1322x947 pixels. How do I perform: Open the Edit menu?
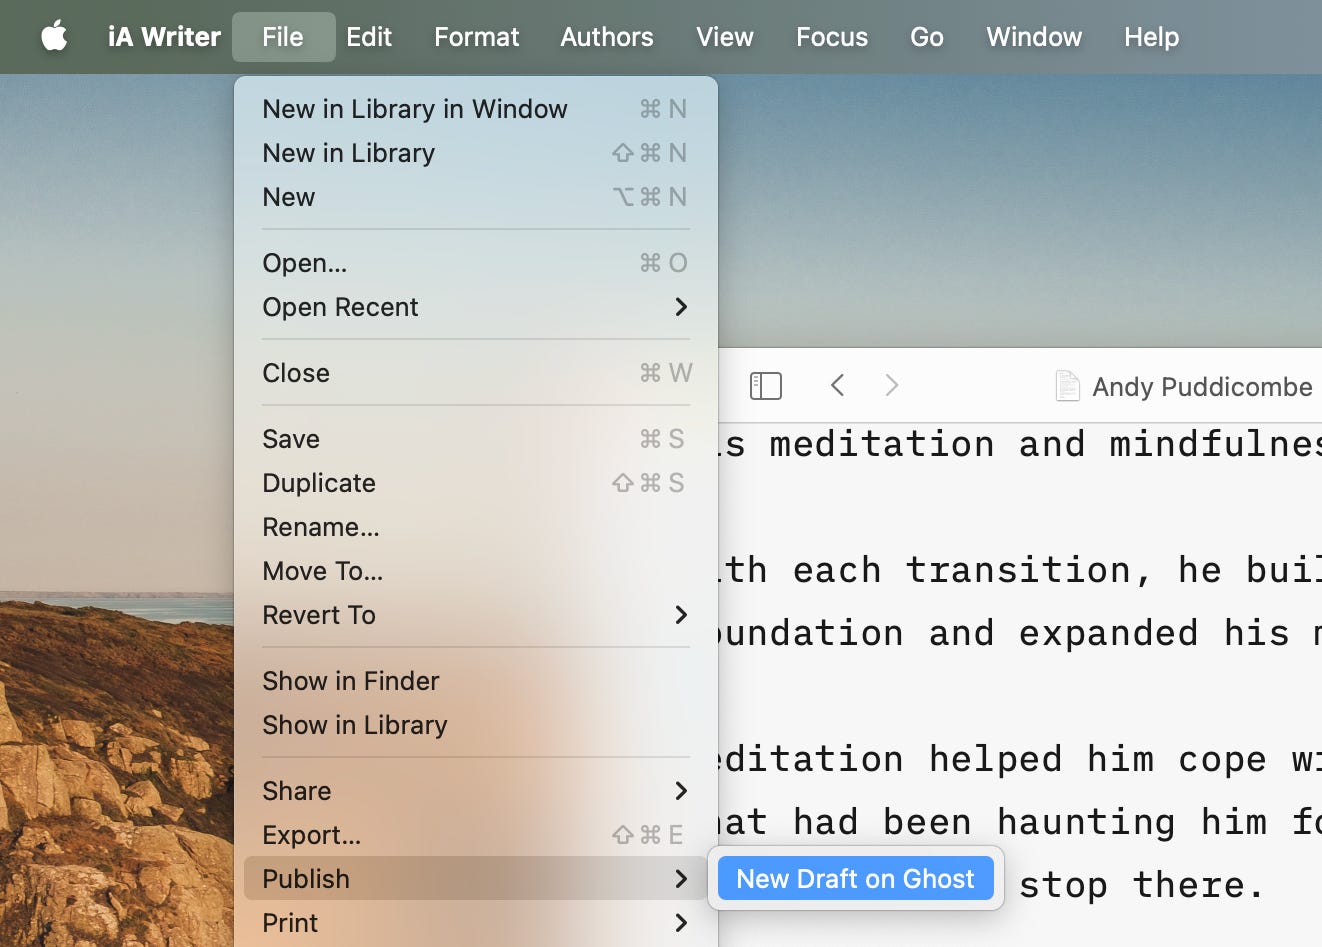point(369,37)
